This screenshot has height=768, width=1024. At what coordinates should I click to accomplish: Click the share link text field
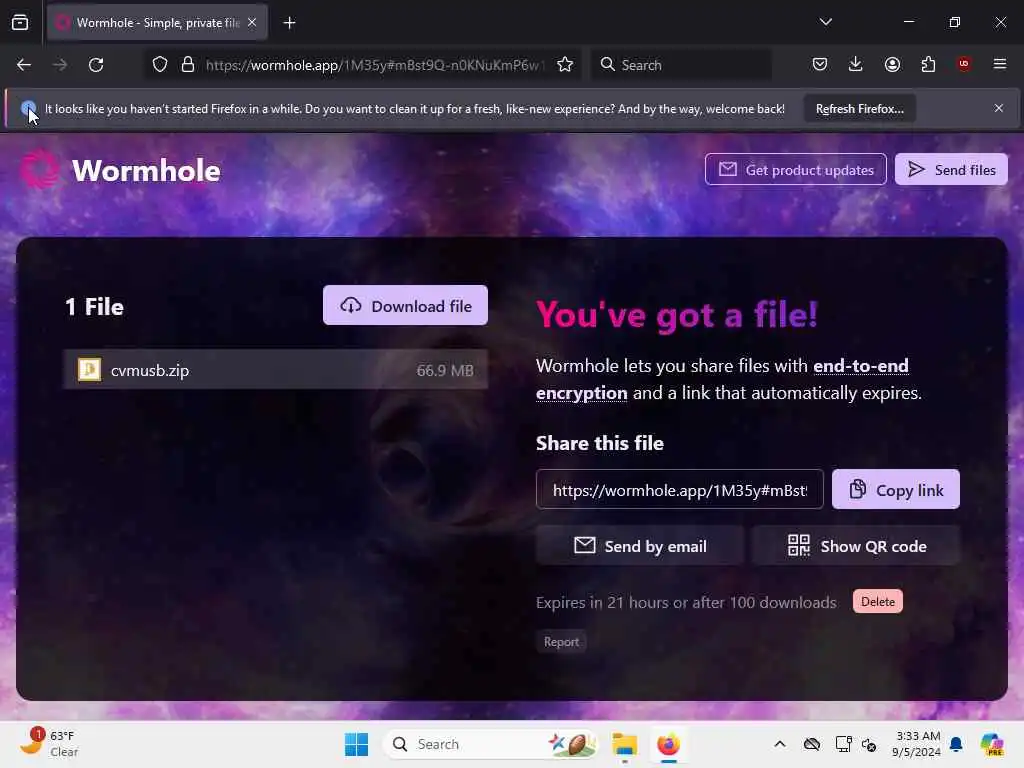point(679,490)
